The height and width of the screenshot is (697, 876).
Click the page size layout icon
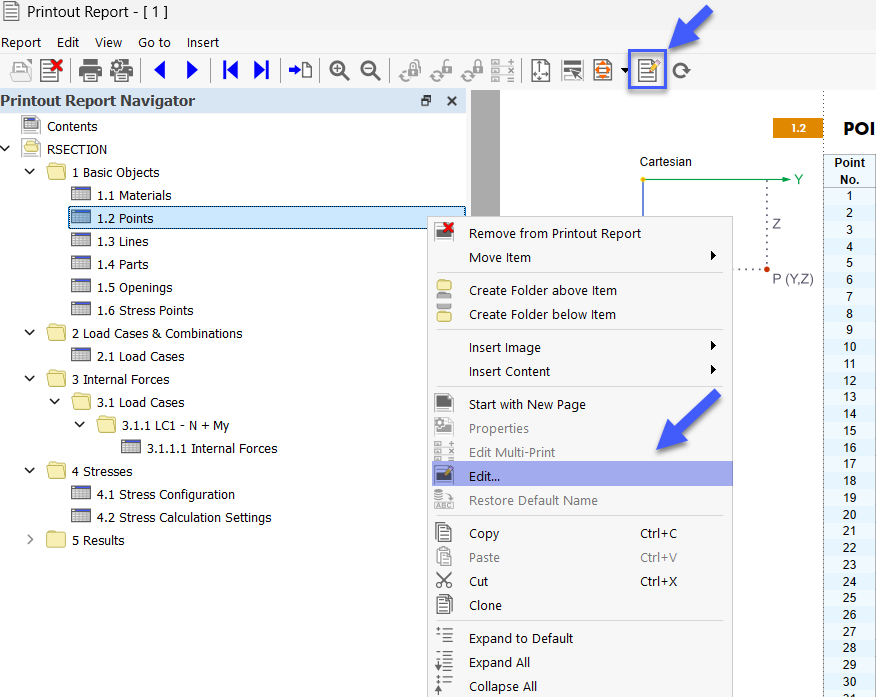pos(540,70)
